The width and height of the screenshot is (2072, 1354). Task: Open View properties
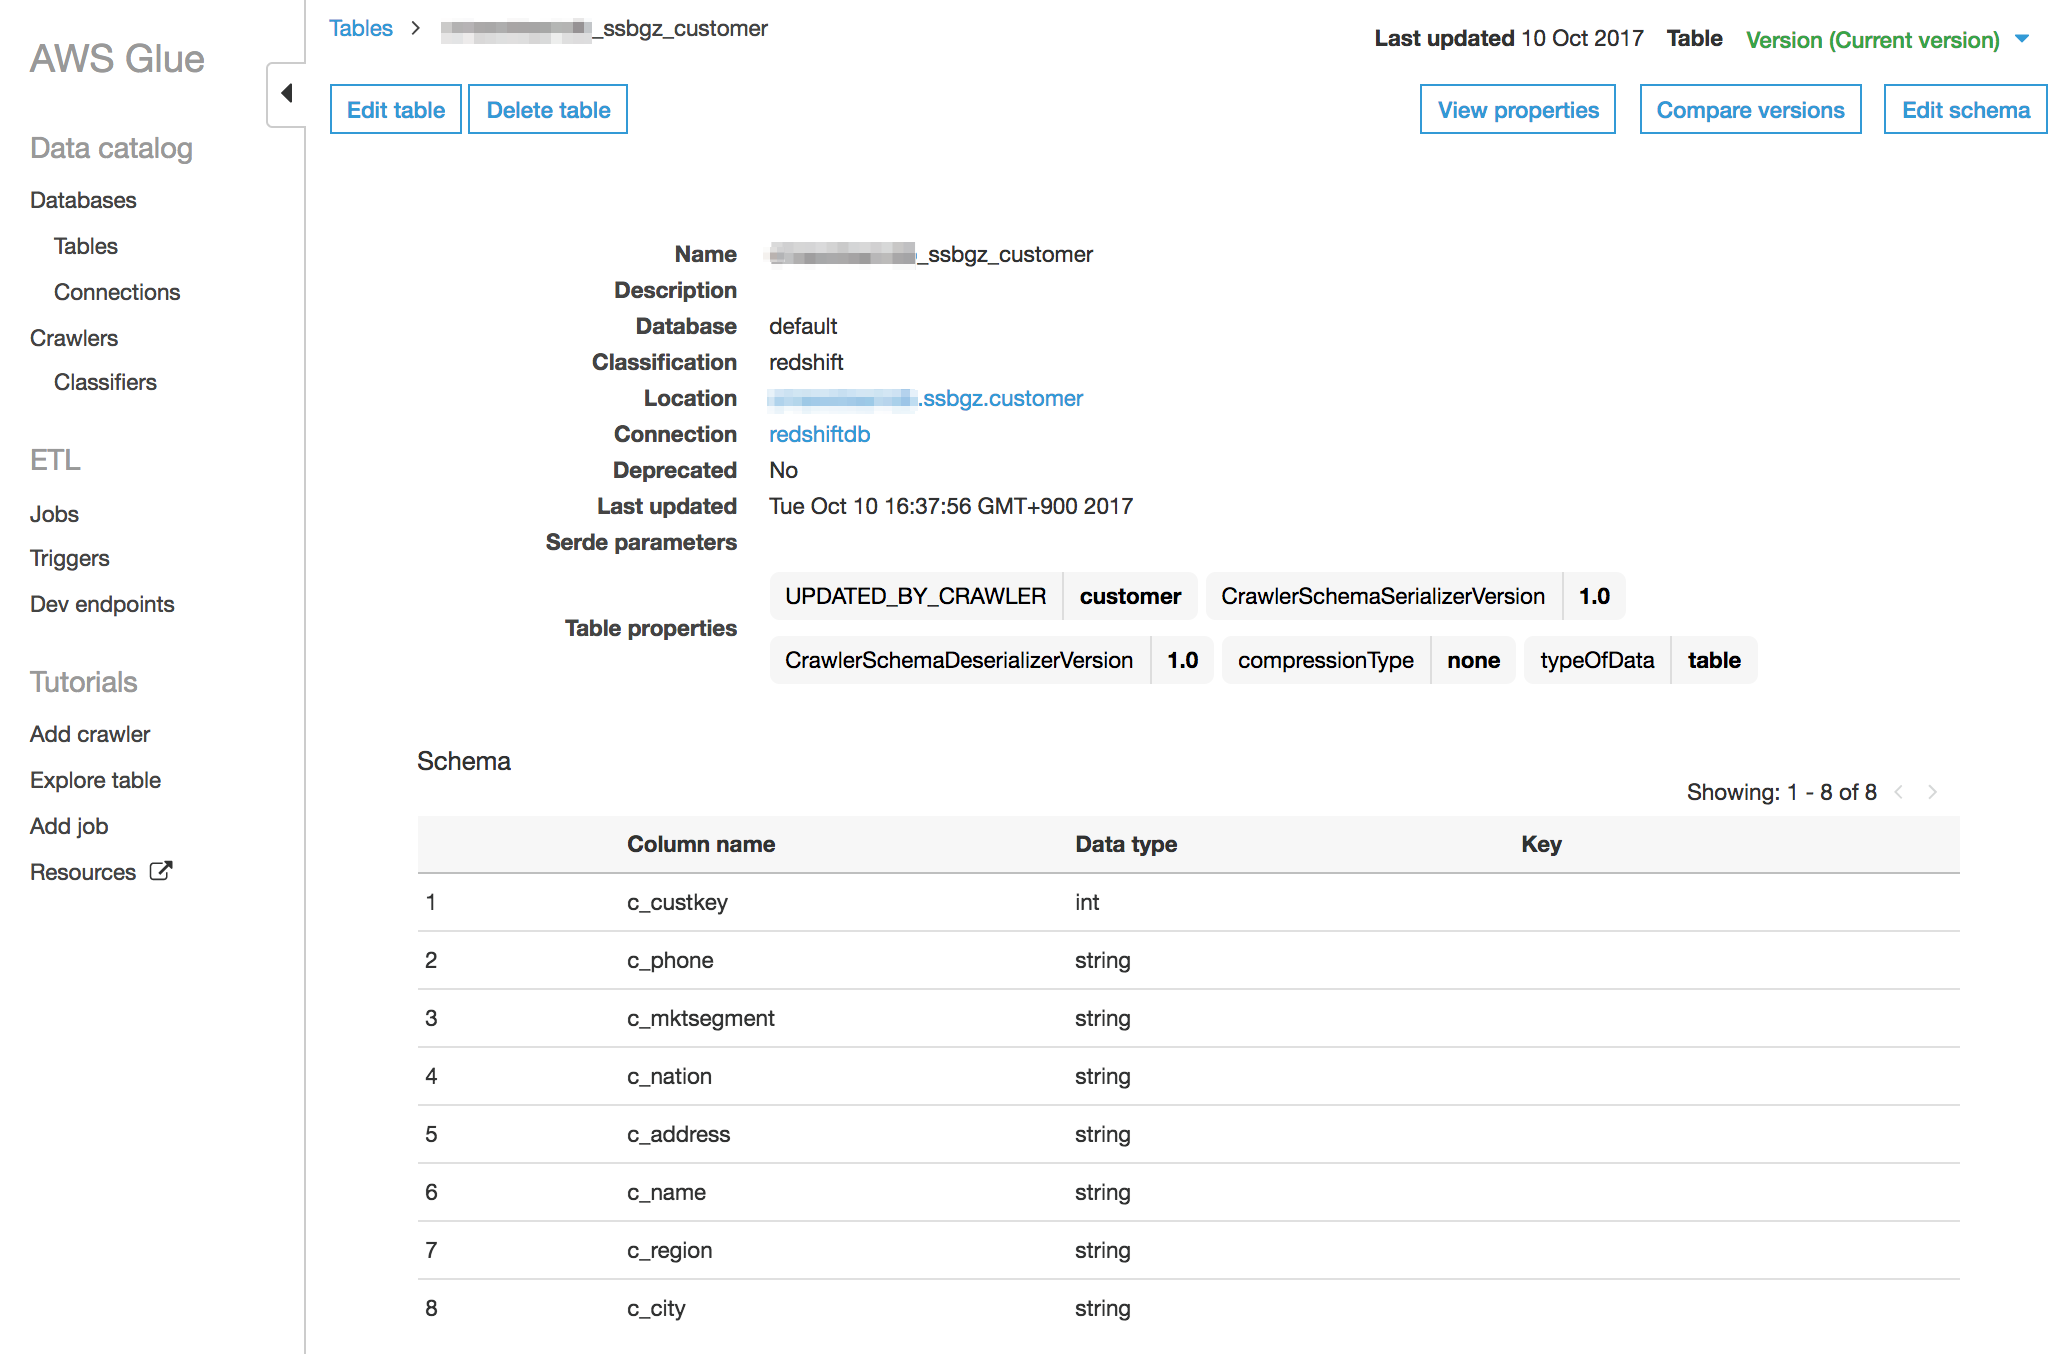coord(1517,109)
